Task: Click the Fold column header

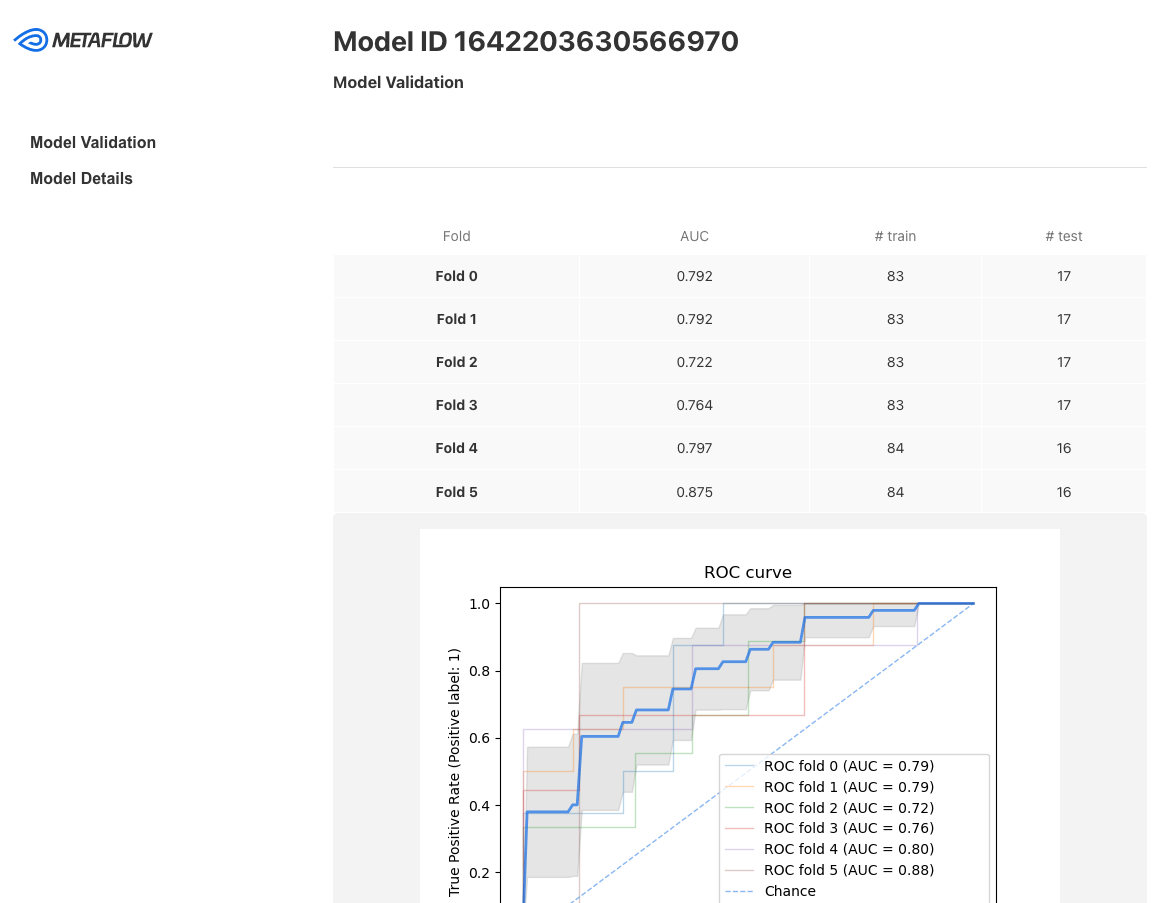Action: point(456,236)
